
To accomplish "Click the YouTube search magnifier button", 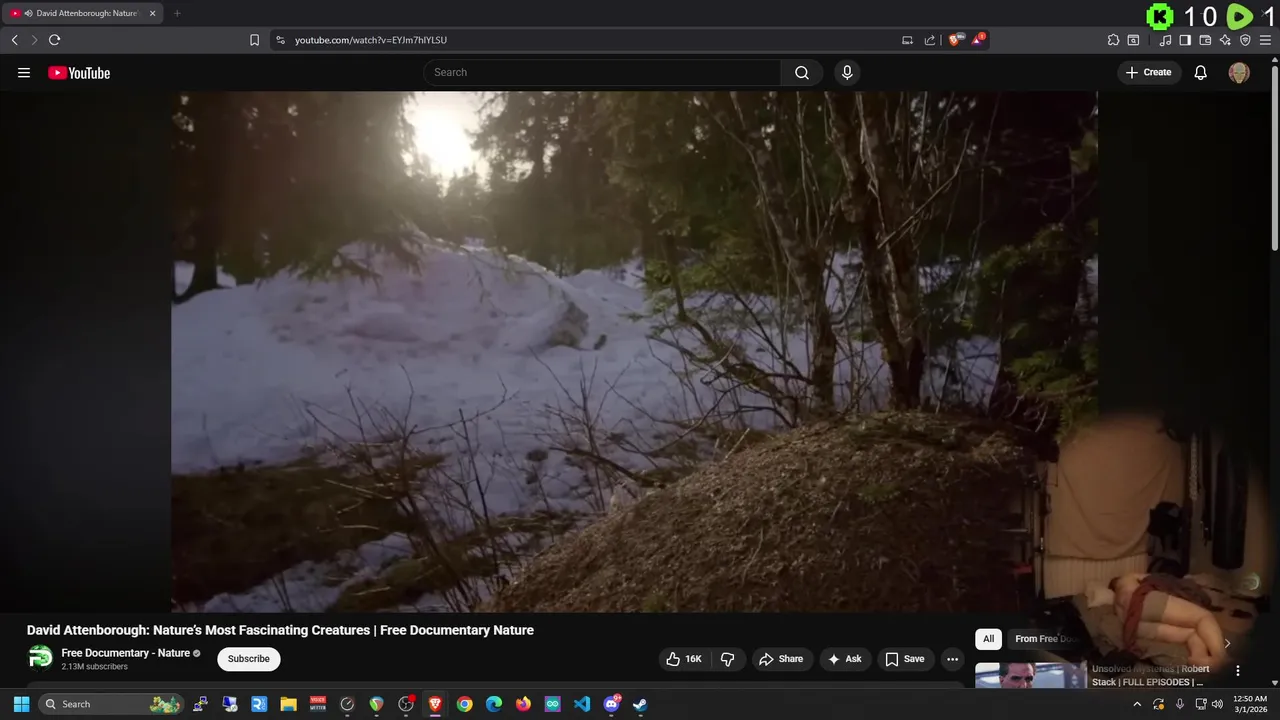I will click(802, 72).
